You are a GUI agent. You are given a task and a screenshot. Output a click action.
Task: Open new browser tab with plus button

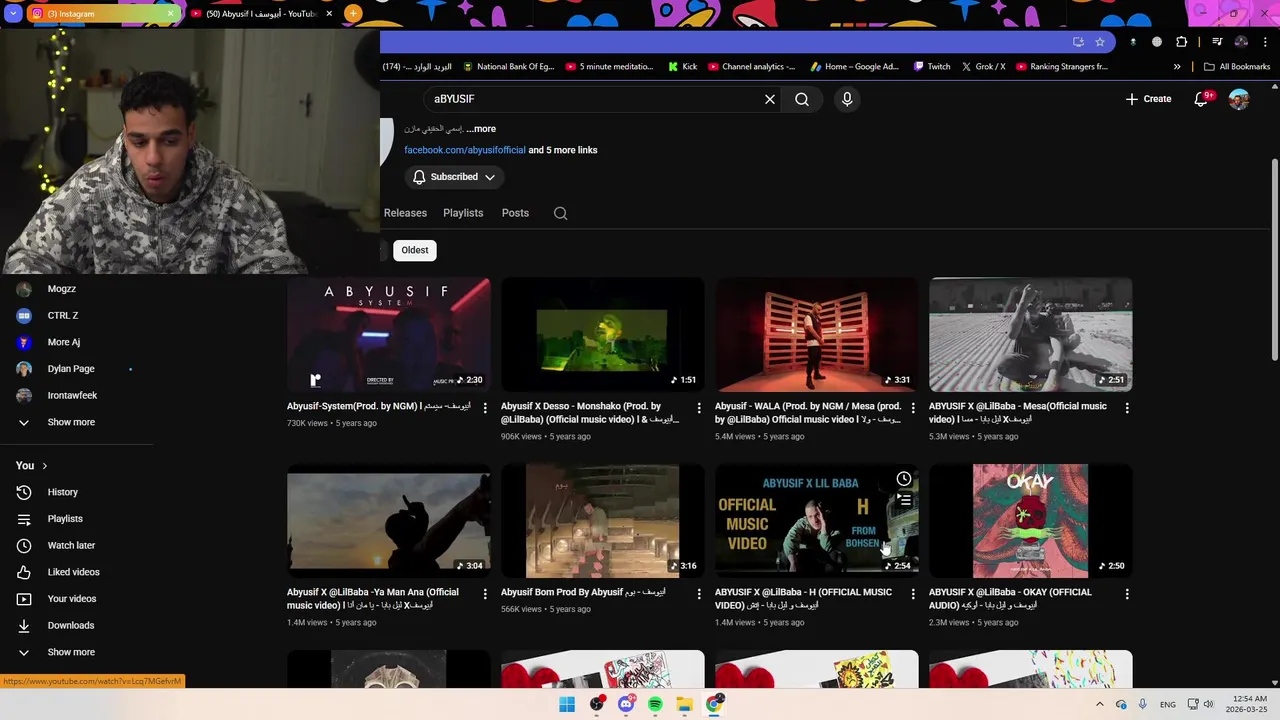(353, 14)
